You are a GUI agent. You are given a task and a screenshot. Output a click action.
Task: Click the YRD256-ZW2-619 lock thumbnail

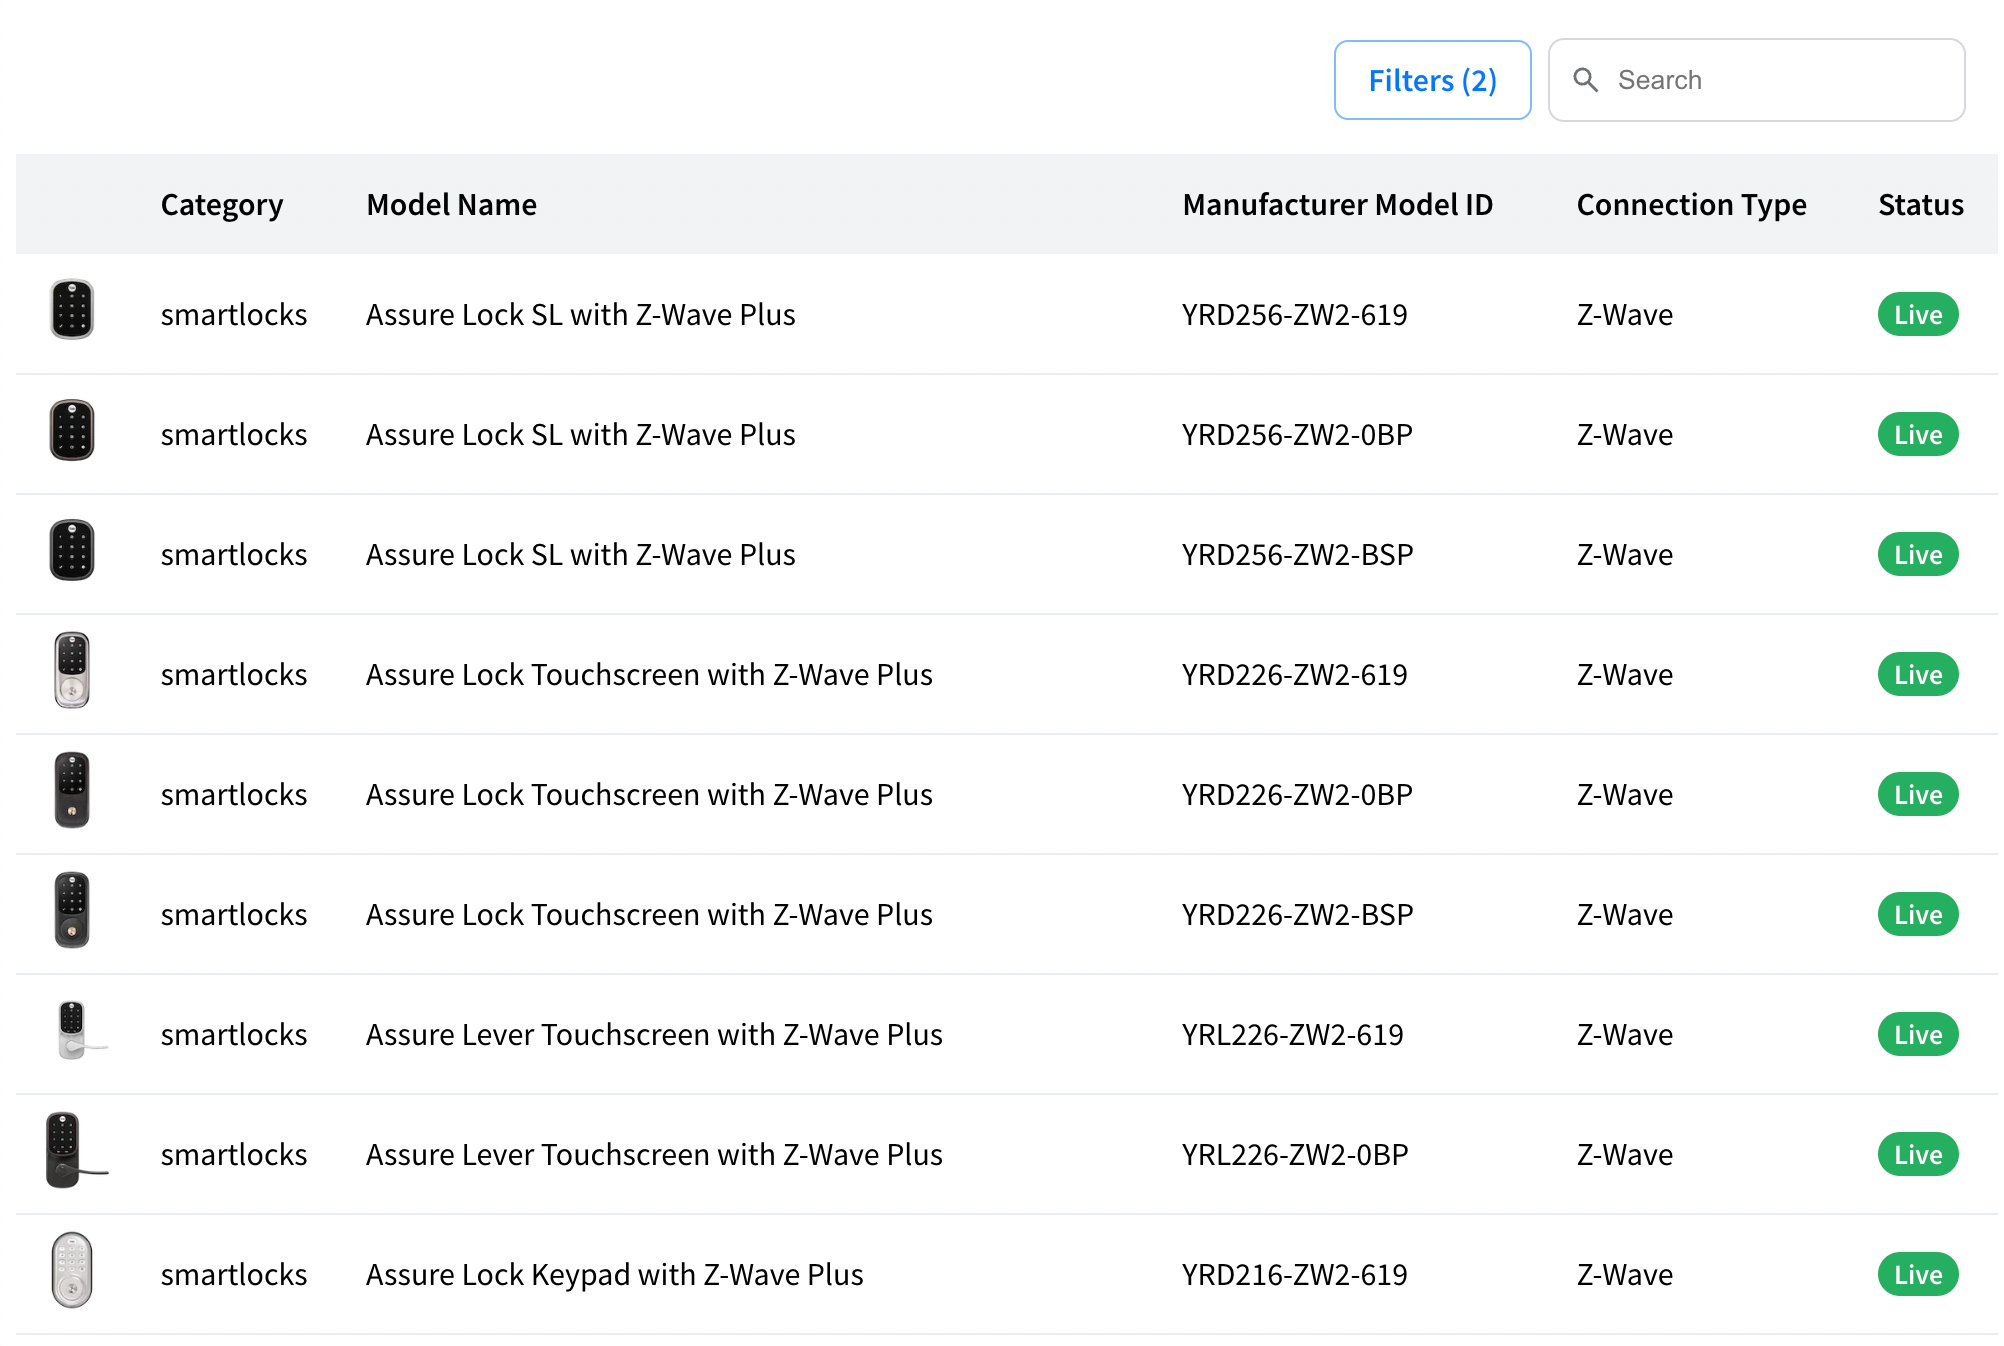pos(72,309)
